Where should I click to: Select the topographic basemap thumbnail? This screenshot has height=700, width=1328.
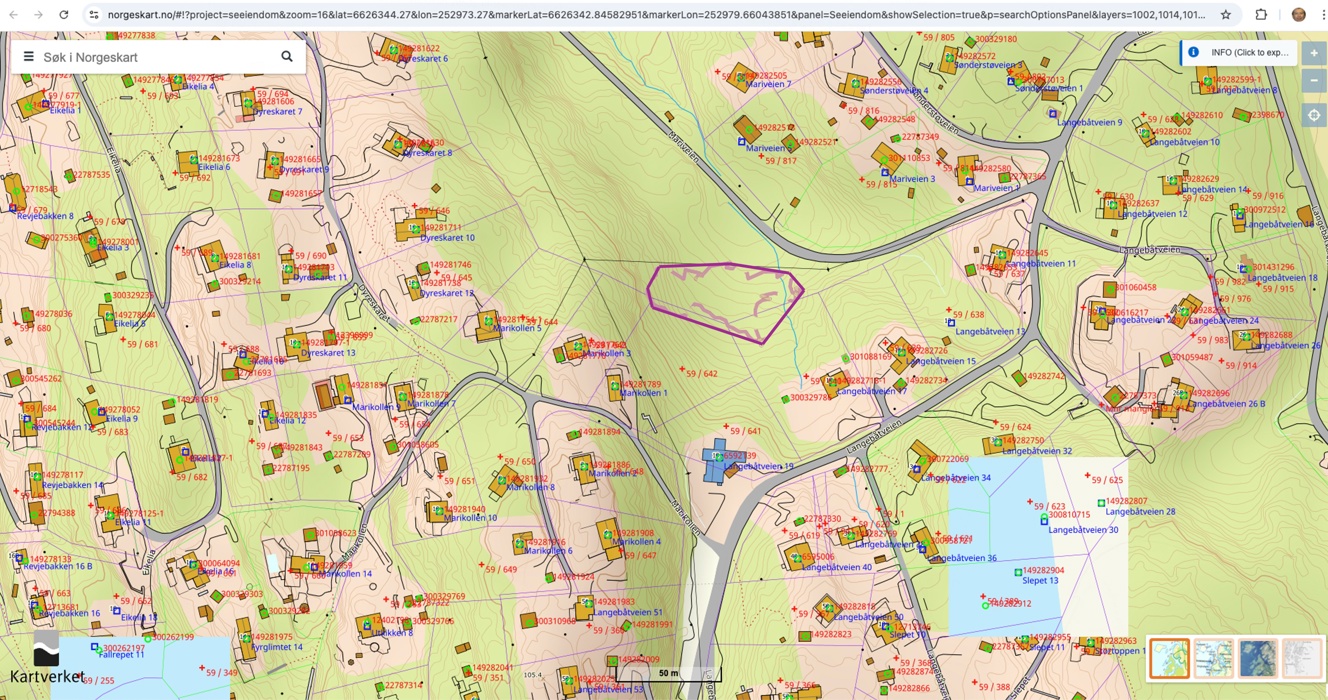point(1169,659)
